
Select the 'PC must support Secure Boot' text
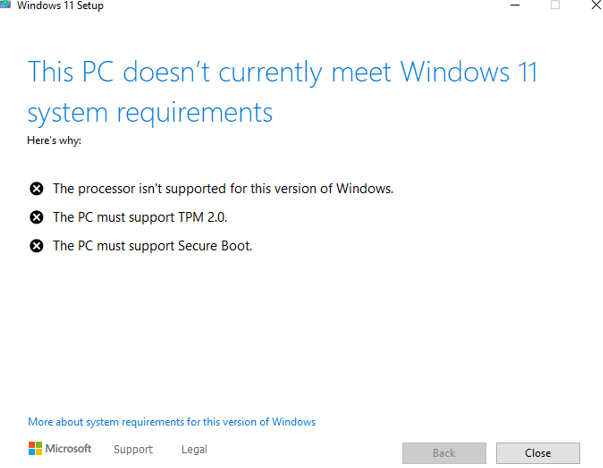[x=152, y=245]
